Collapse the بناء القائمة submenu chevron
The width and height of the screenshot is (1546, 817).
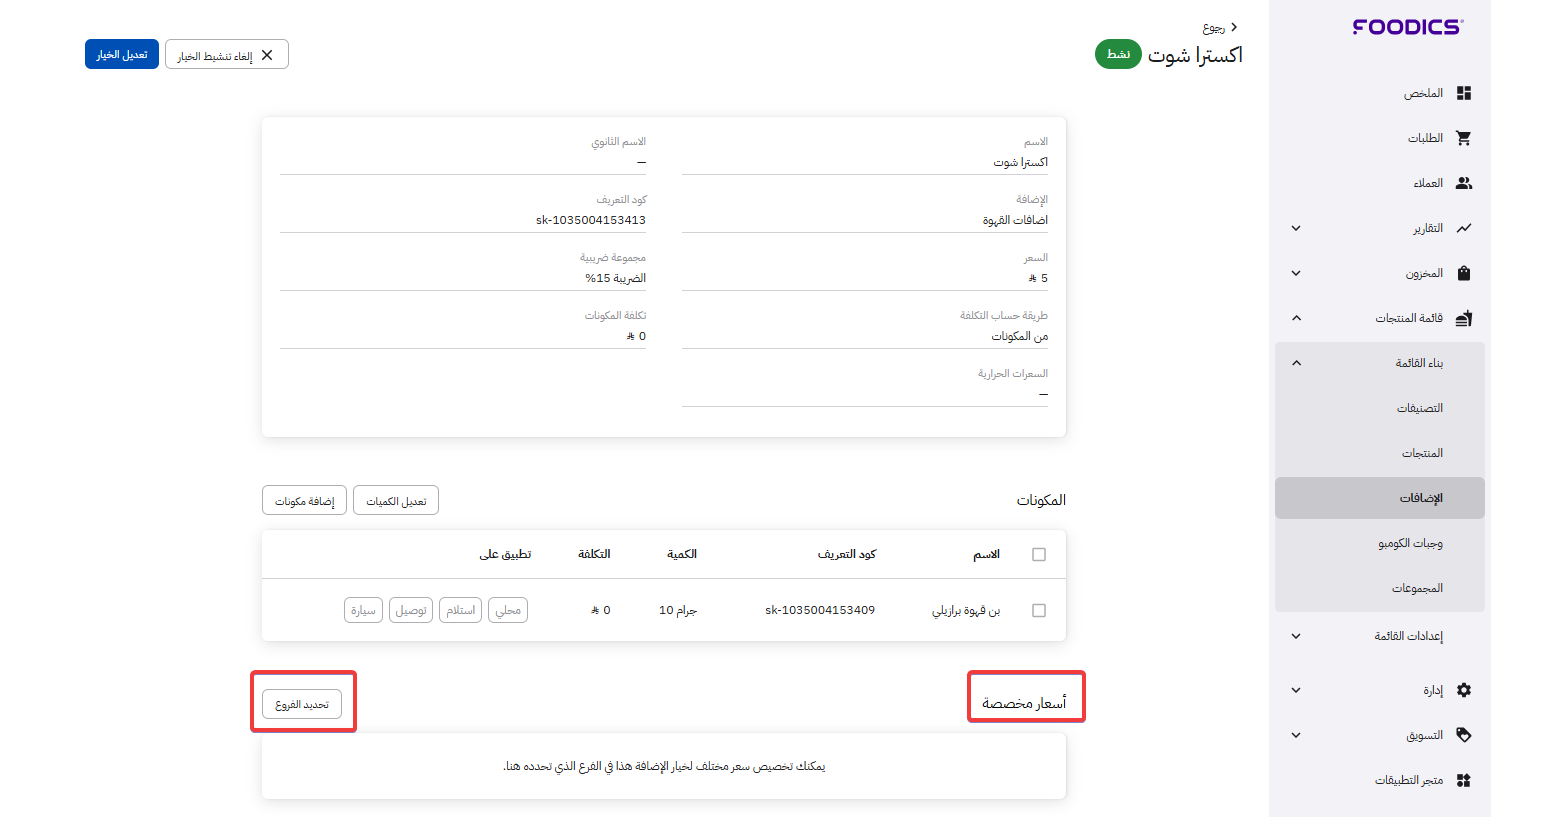coord(1296,363)
